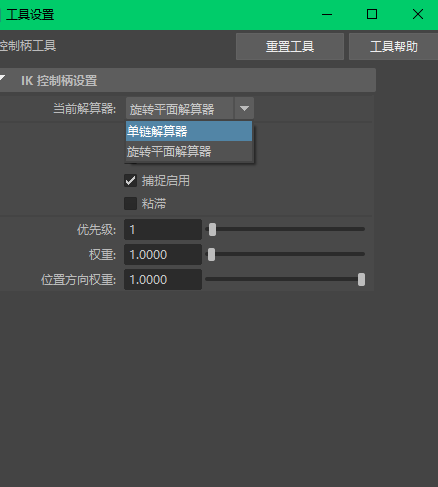This screenshot has width=438, height=487.
Task: Choose 旋转平面解算器 list option
Action: click(x=189, y=152)
